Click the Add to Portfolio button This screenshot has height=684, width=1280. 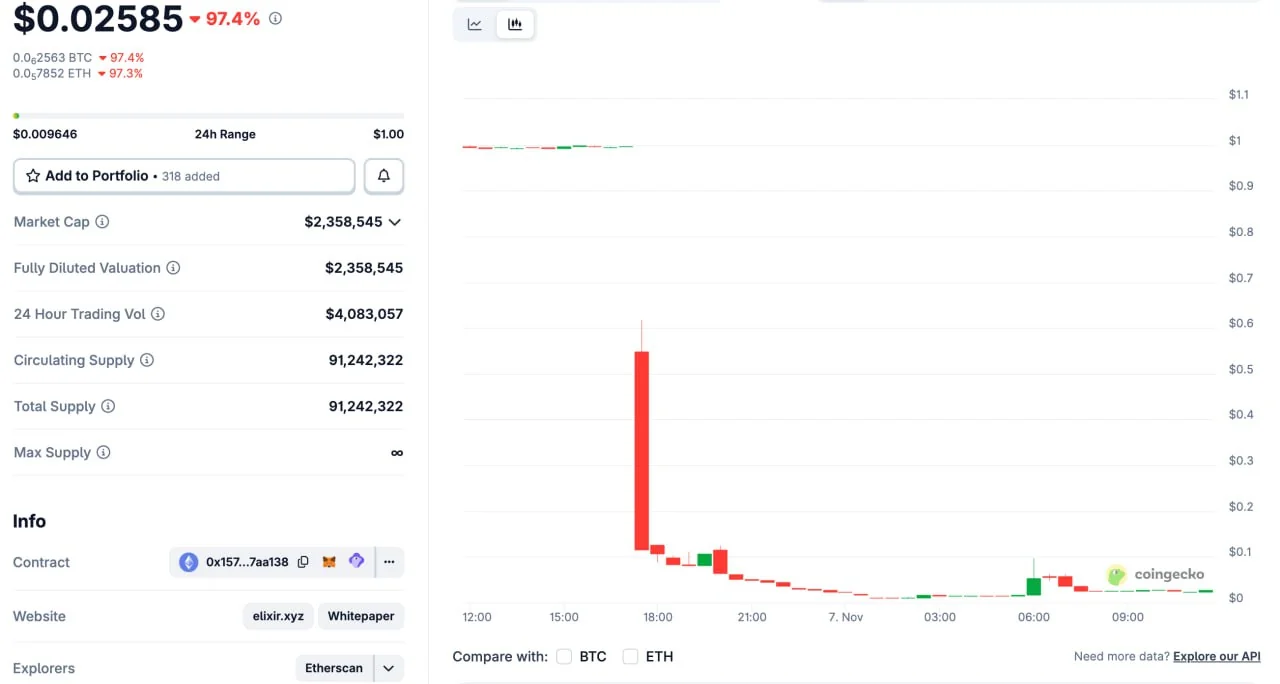pos(184,176)
